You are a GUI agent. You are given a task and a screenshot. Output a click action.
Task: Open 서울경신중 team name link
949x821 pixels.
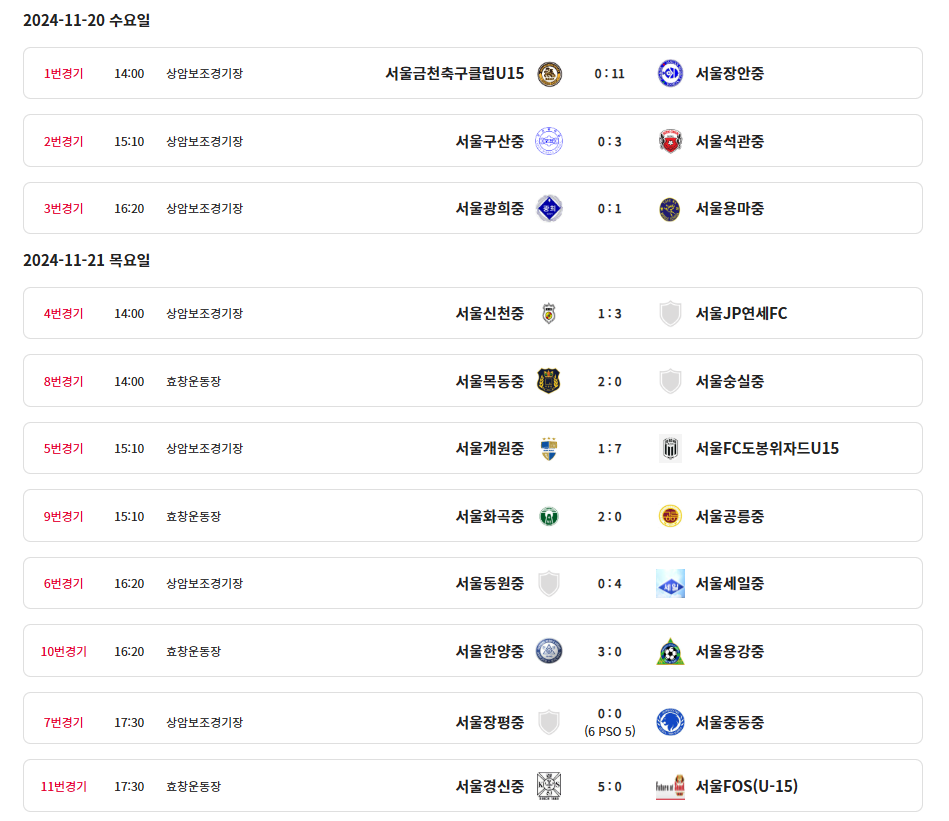point(489,787)
